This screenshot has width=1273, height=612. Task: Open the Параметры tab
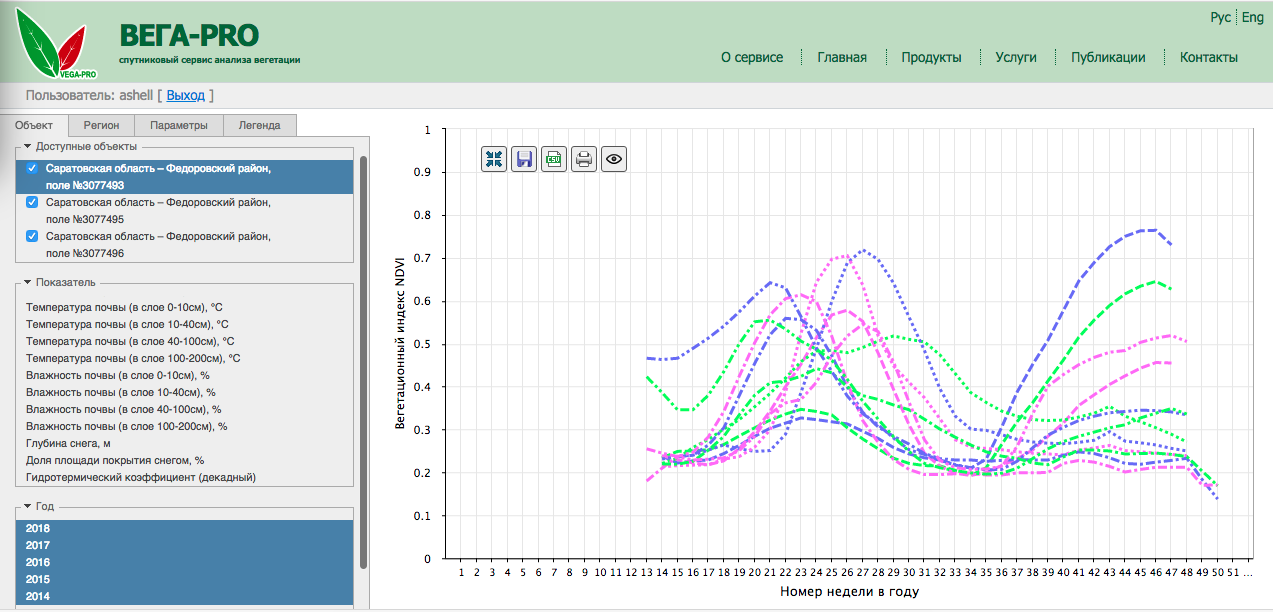tap(179, 126)
